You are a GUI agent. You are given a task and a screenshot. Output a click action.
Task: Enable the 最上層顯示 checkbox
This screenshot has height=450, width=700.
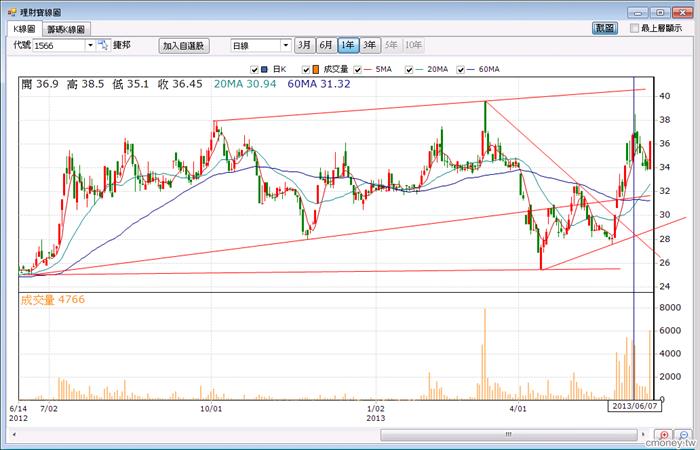coord(634,28)
